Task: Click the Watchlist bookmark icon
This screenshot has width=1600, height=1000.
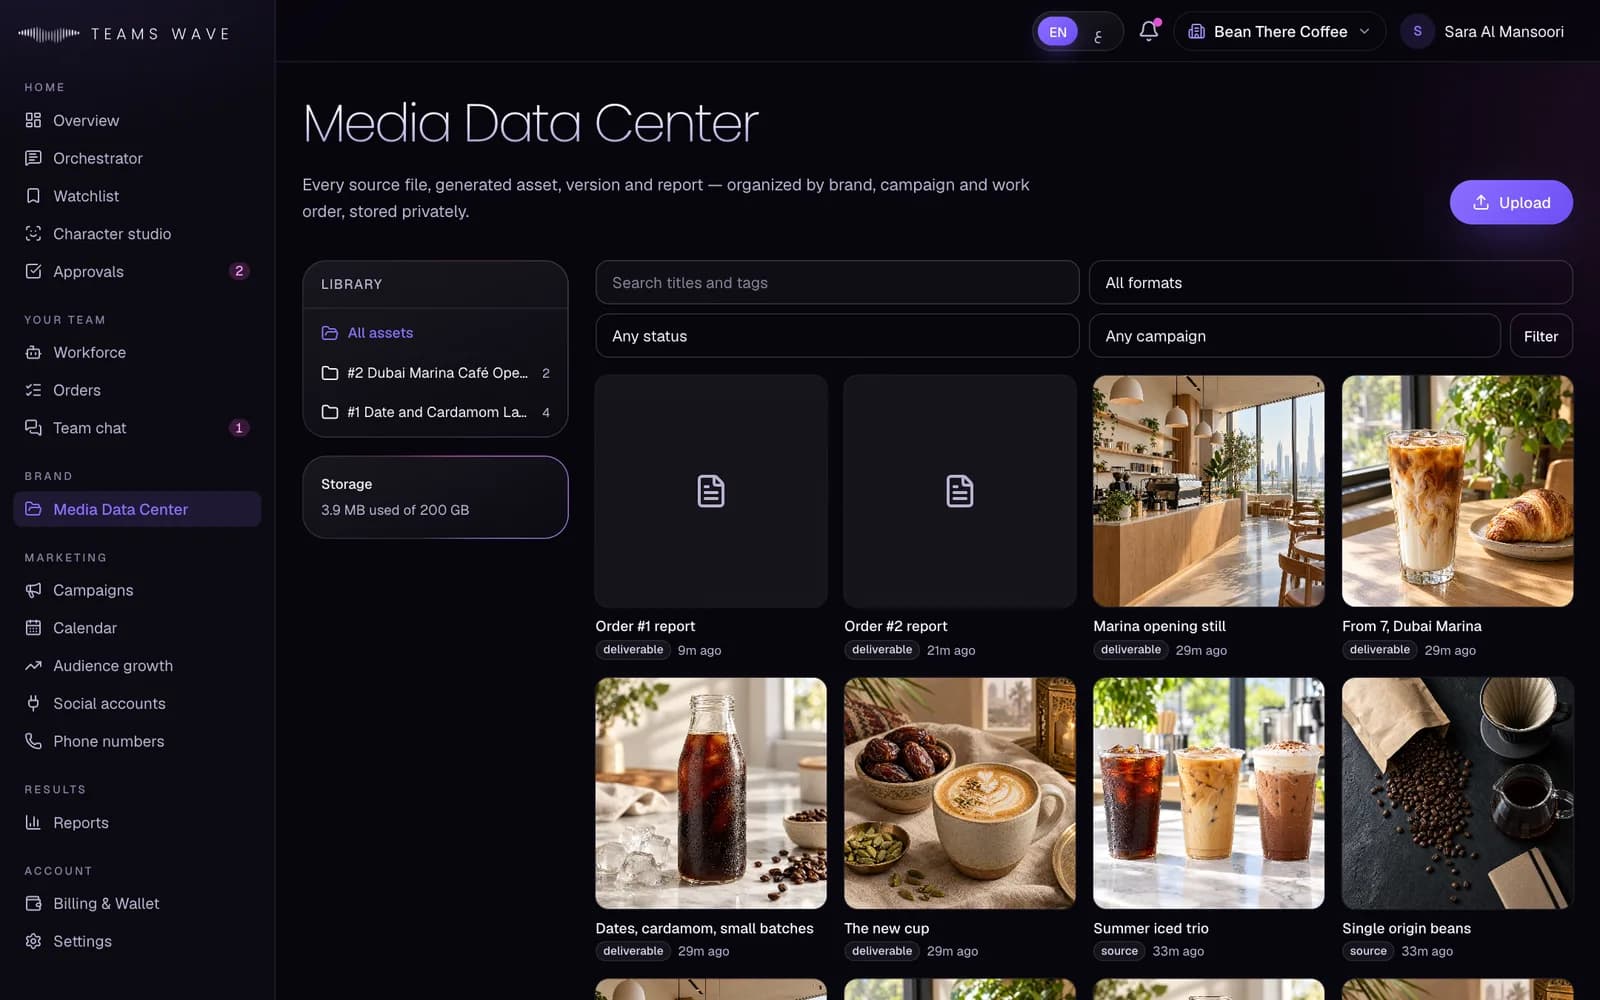Action: tap(33, 196)
